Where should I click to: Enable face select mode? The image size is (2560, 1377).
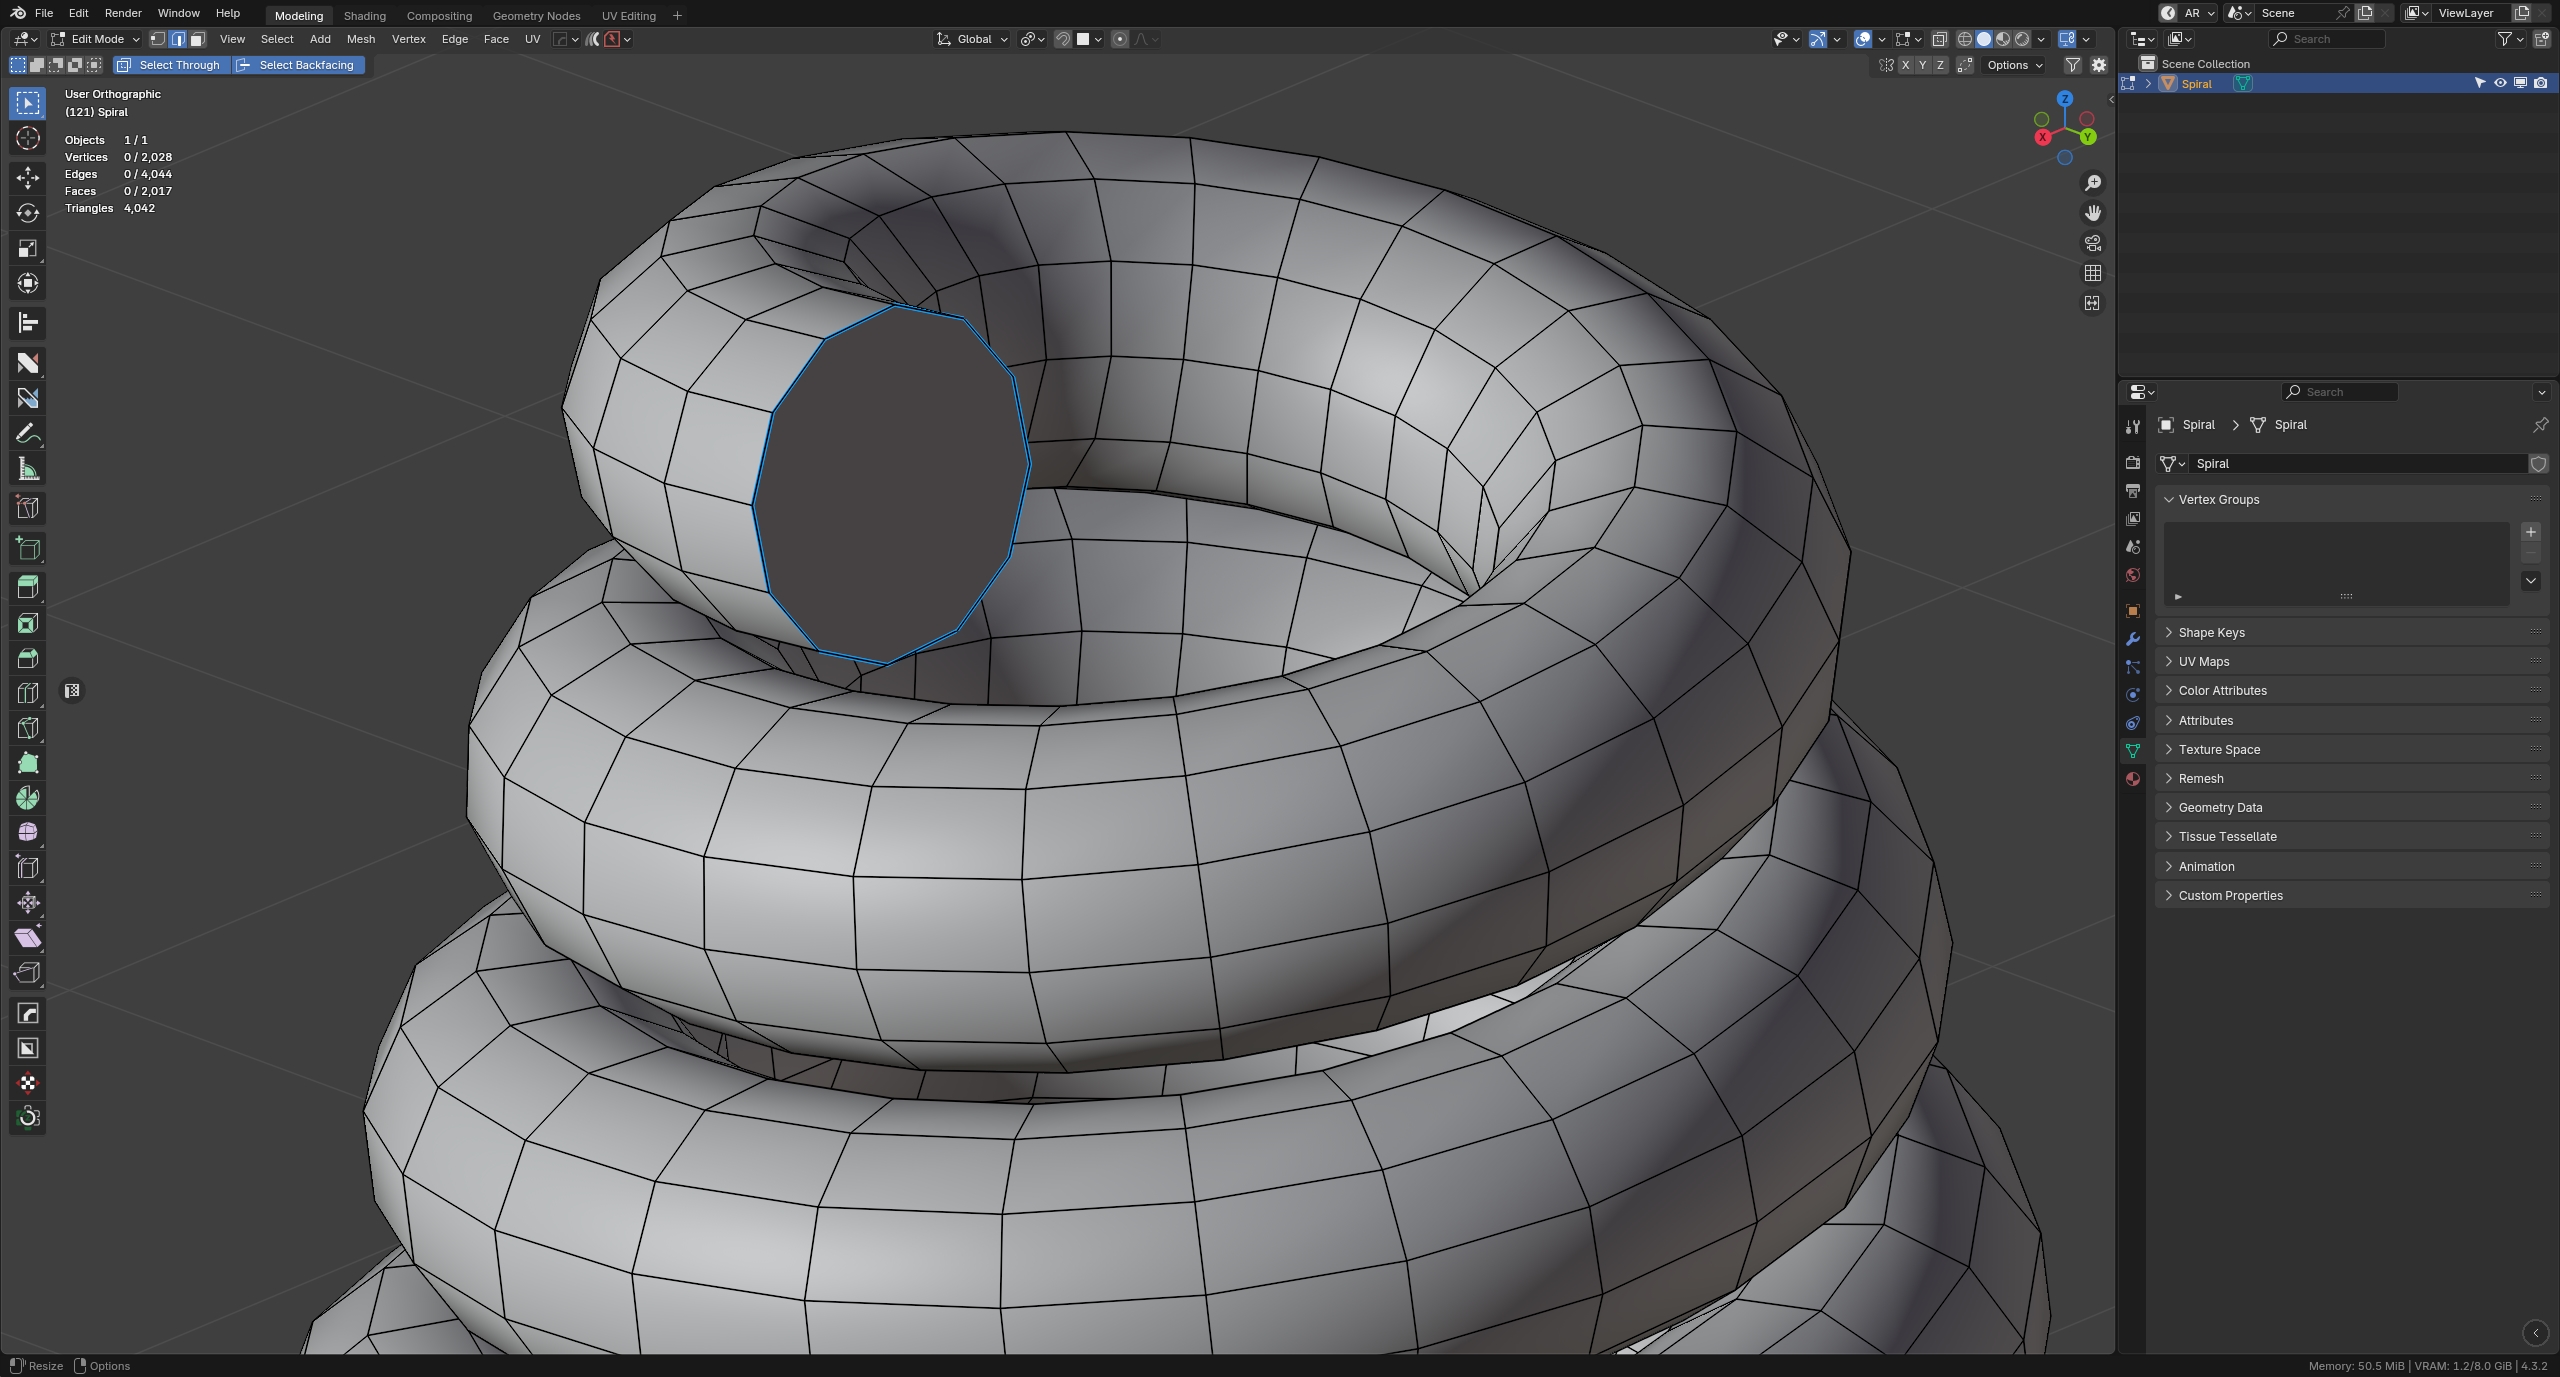tap(197, 39)
